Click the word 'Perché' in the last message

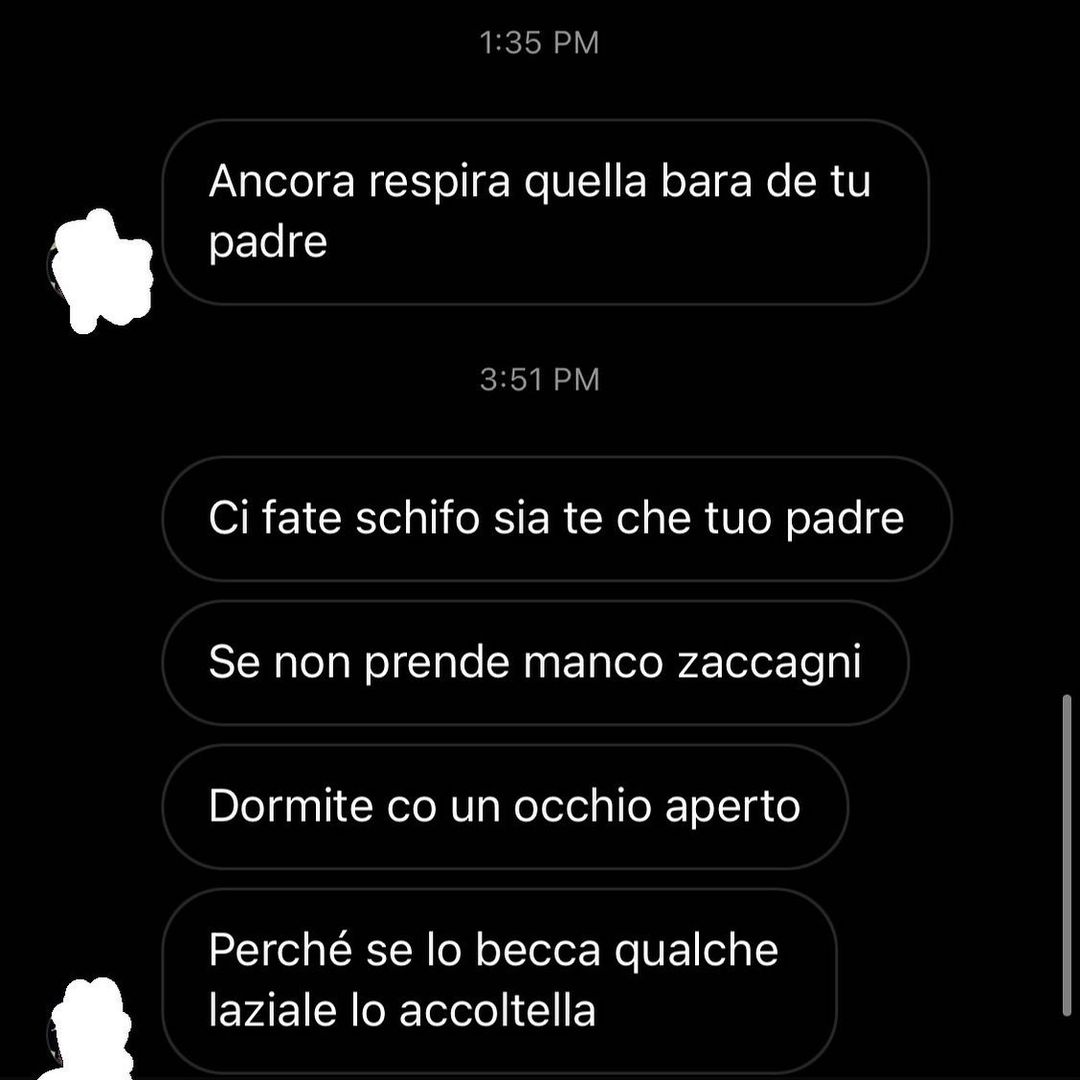tap(280, 950)
